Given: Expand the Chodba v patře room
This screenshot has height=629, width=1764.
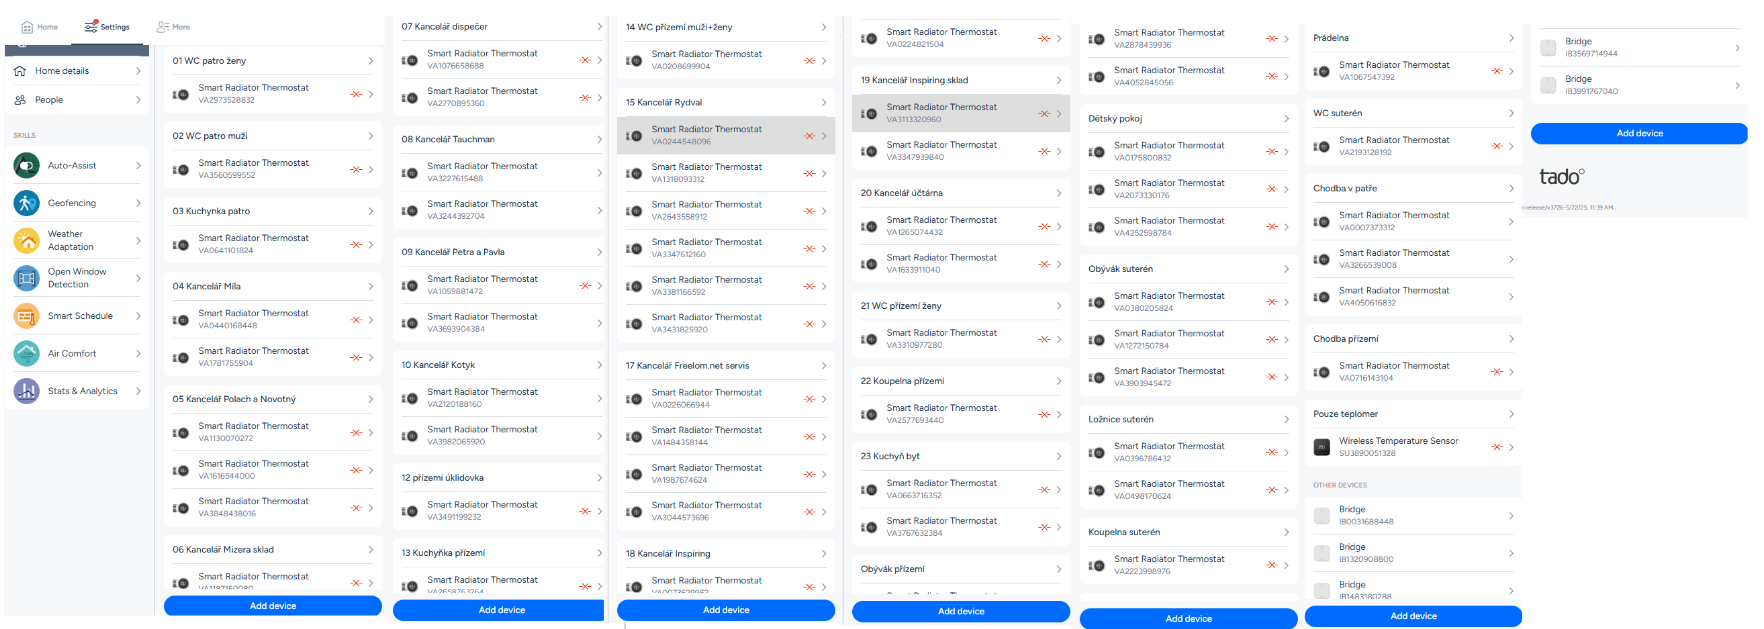Looking at the screenshot, I should tap(1413, 188).
